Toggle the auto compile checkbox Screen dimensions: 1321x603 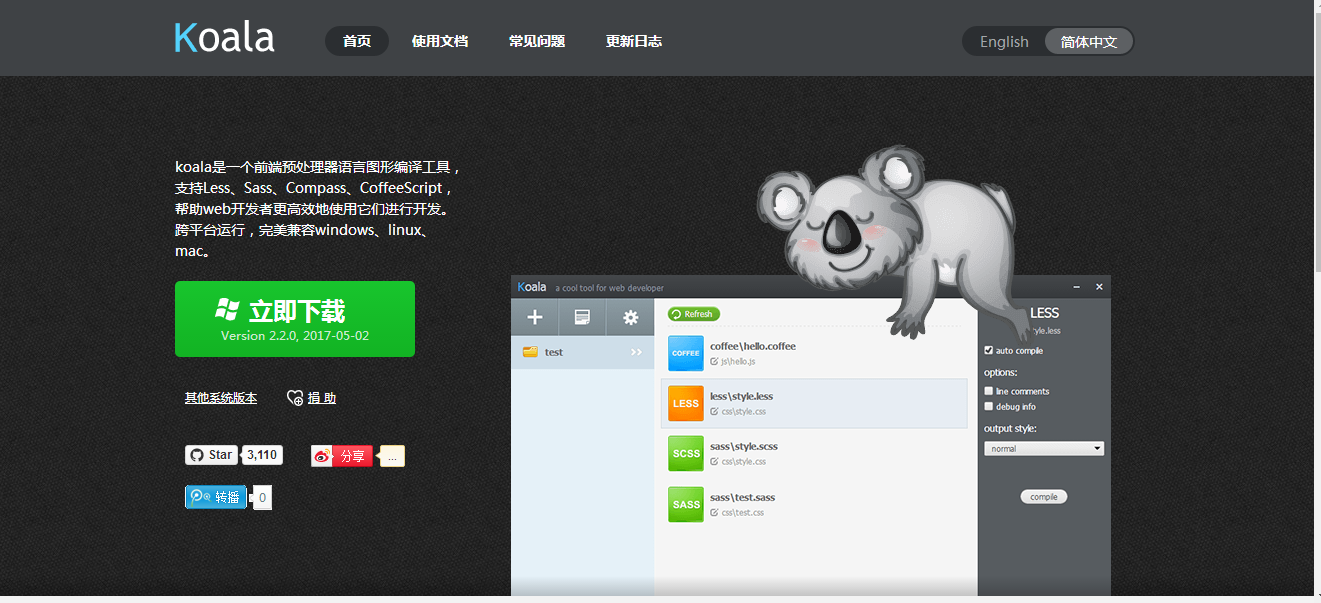point(989,350)
